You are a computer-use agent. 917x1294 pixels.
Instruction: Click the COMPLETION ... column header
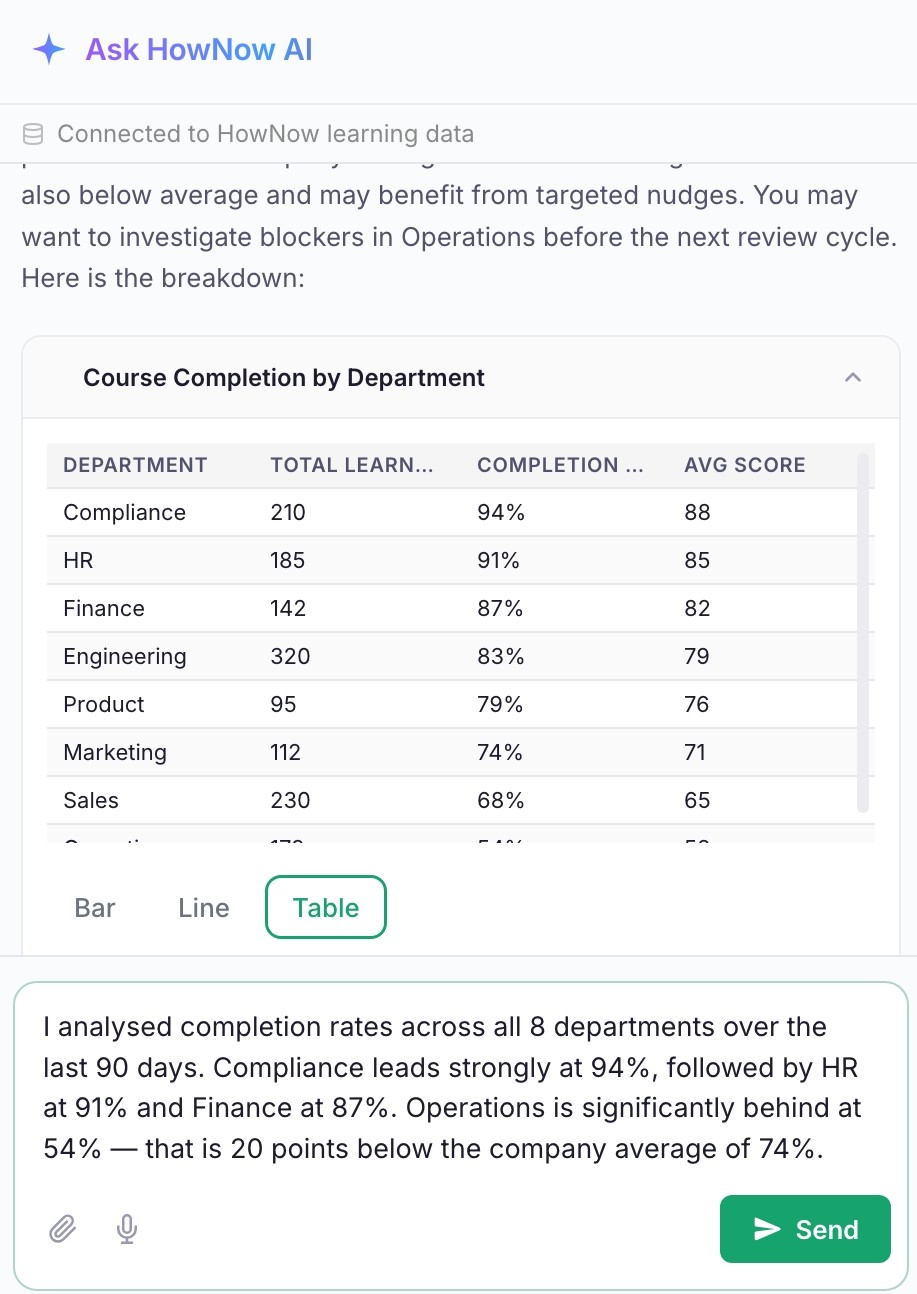click(x=560, y=465)
